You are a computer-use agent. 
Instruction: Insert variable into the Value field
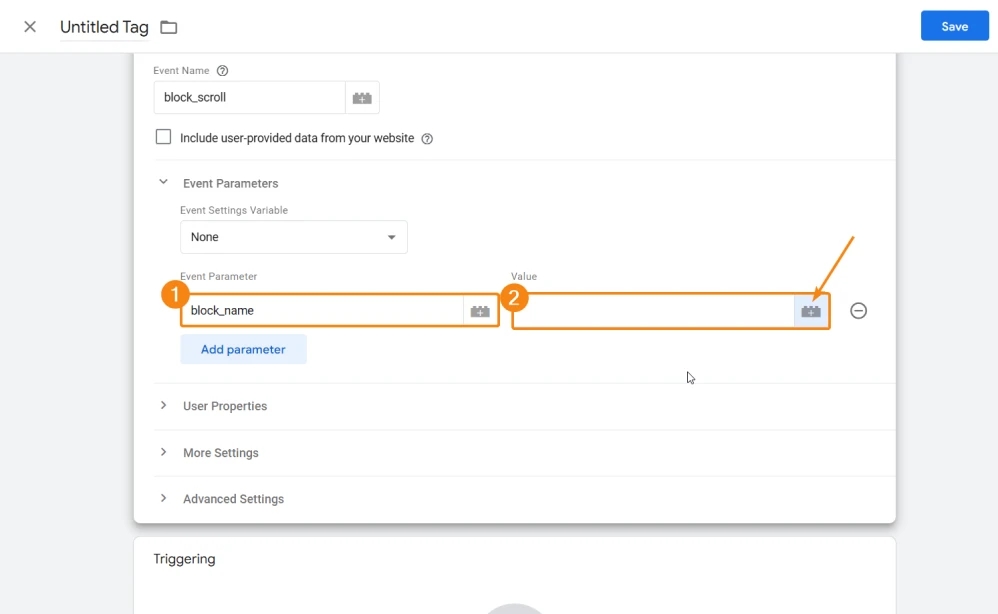(811, 311)
